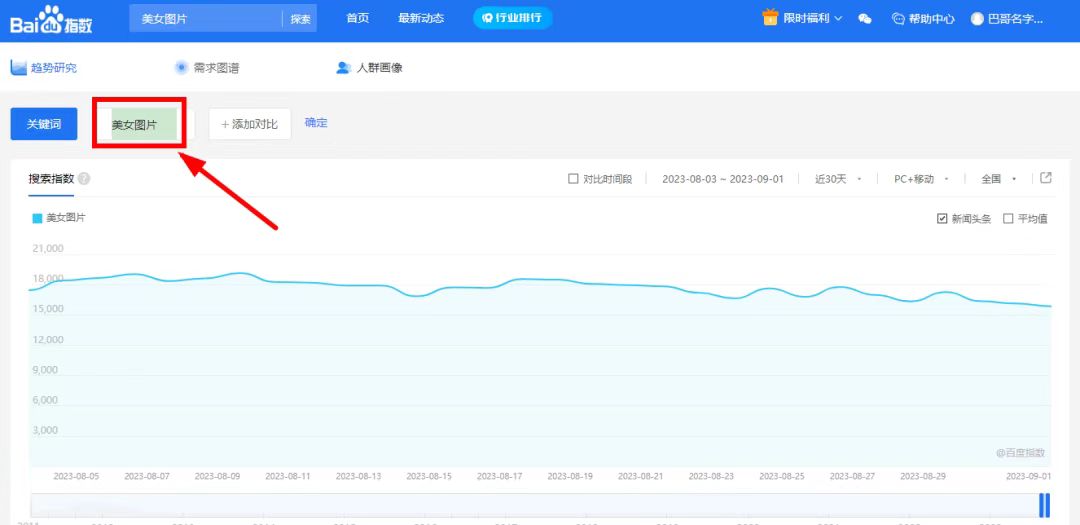
Task: Click the 探索 search button
Action: coord(300,19)
